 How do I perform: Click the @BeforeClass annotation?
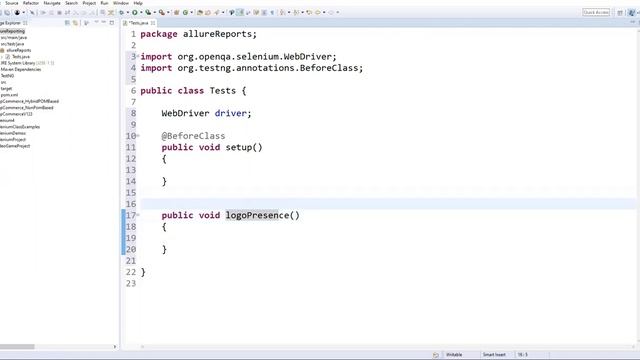(x=193, y=136)
